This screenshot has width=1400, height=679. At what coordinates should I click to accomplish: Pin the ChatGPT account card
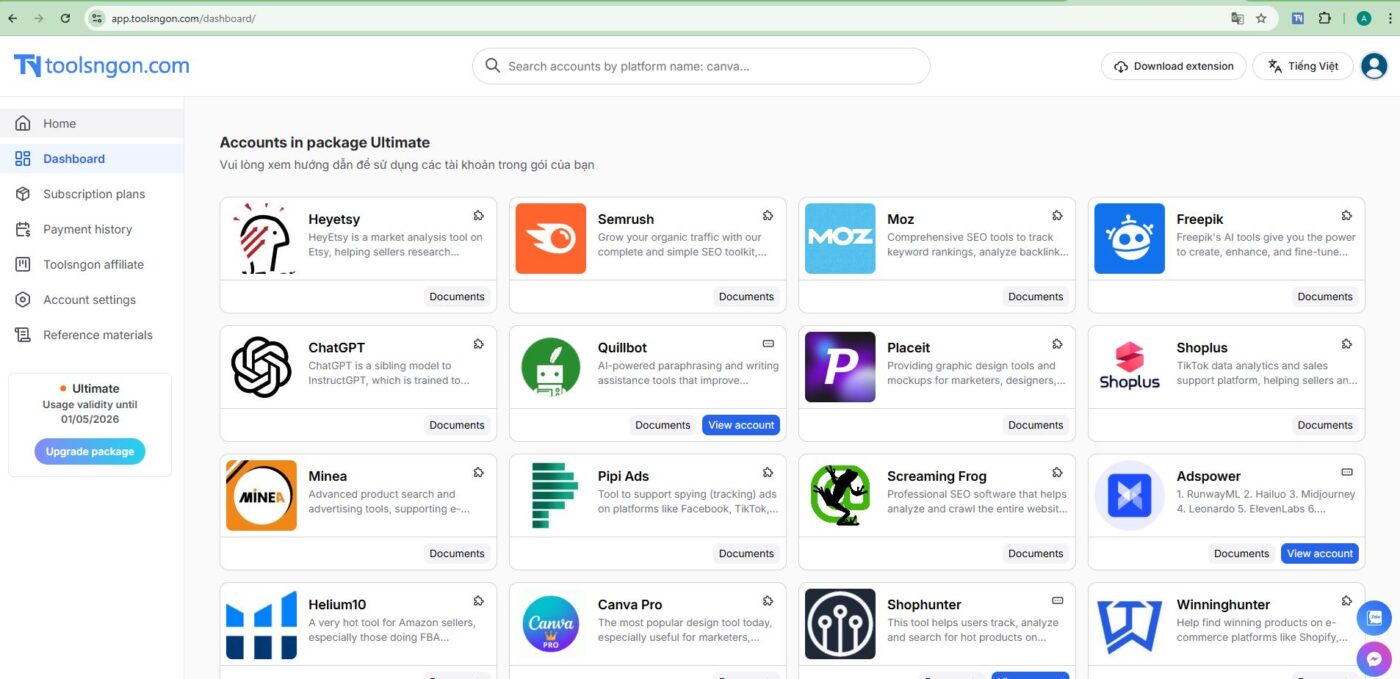pos(479,343)
